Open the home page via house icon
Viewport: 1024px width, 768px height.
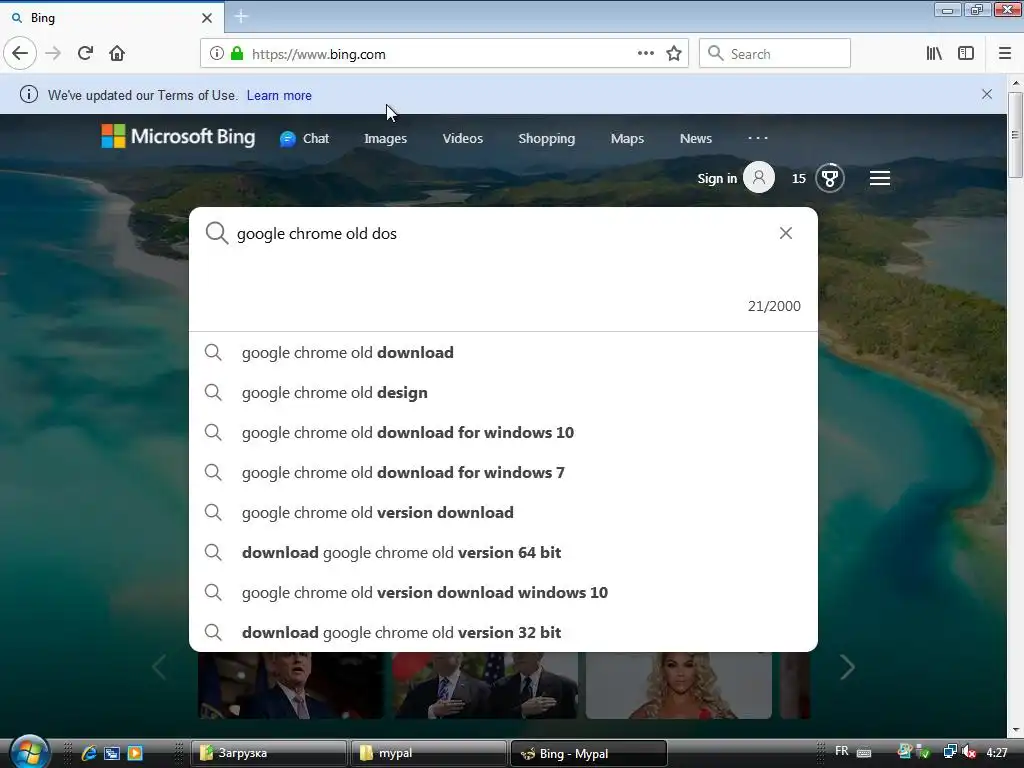(117, 54)
